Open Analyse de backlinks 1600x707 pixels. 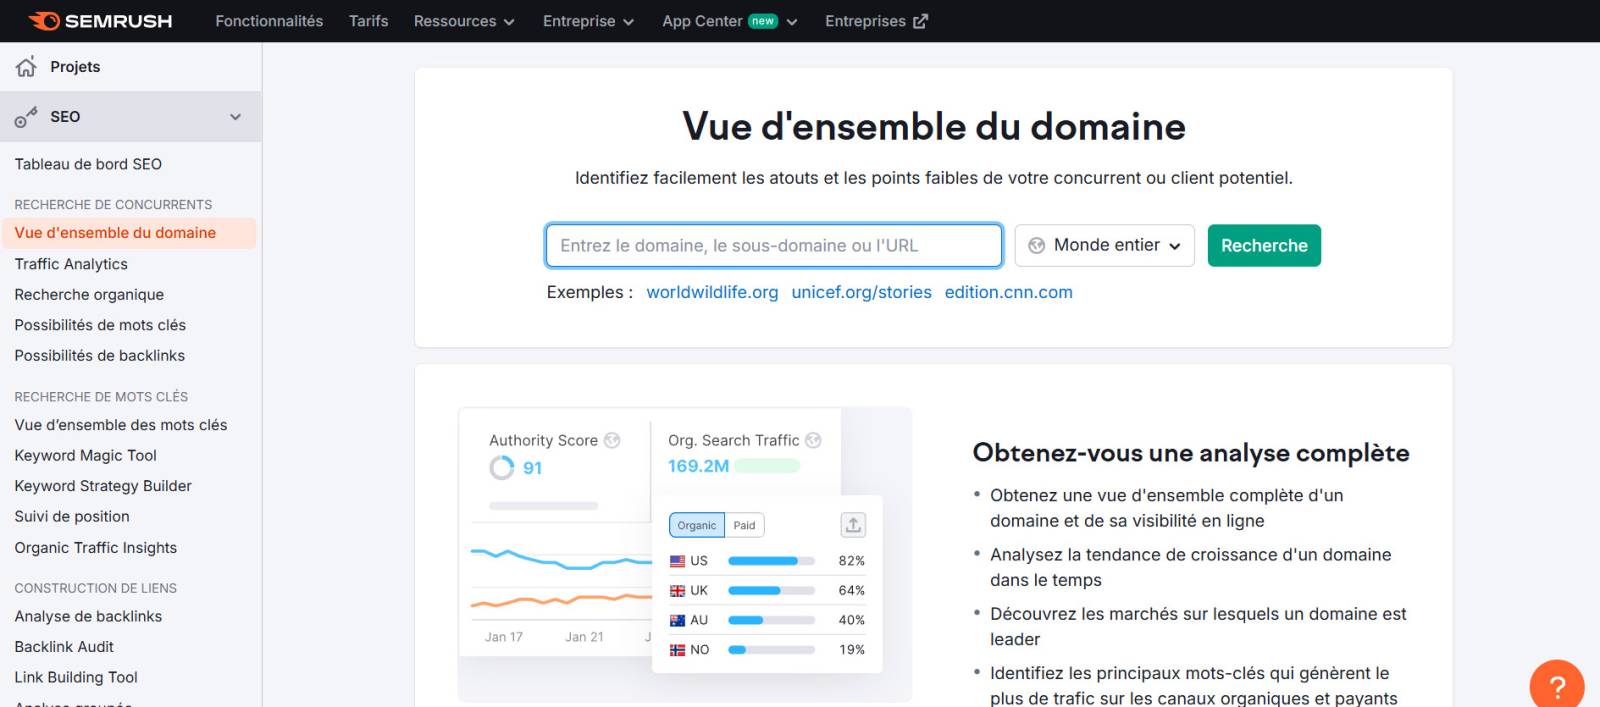click(x=88, y=617)
